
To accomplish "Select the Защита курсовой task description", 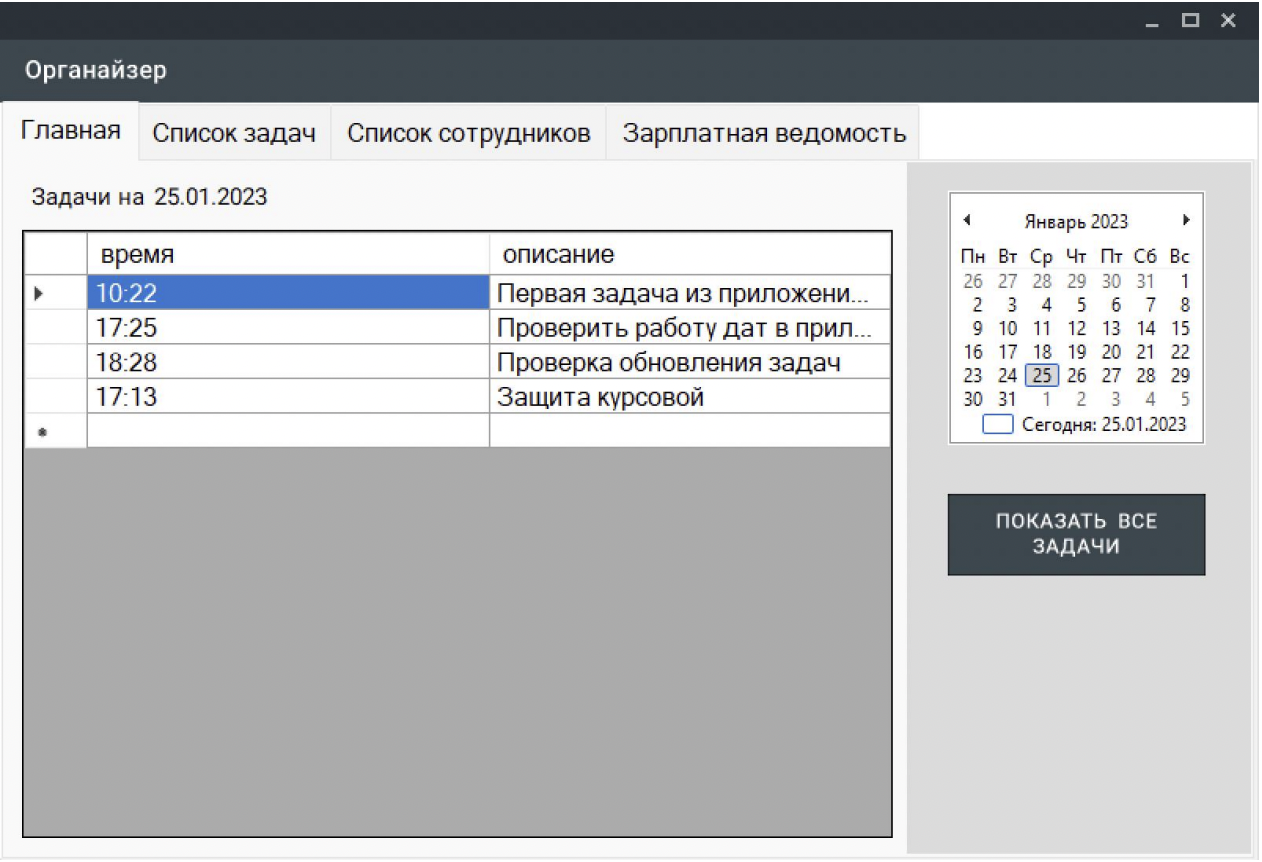I will [x=600, y=394].
